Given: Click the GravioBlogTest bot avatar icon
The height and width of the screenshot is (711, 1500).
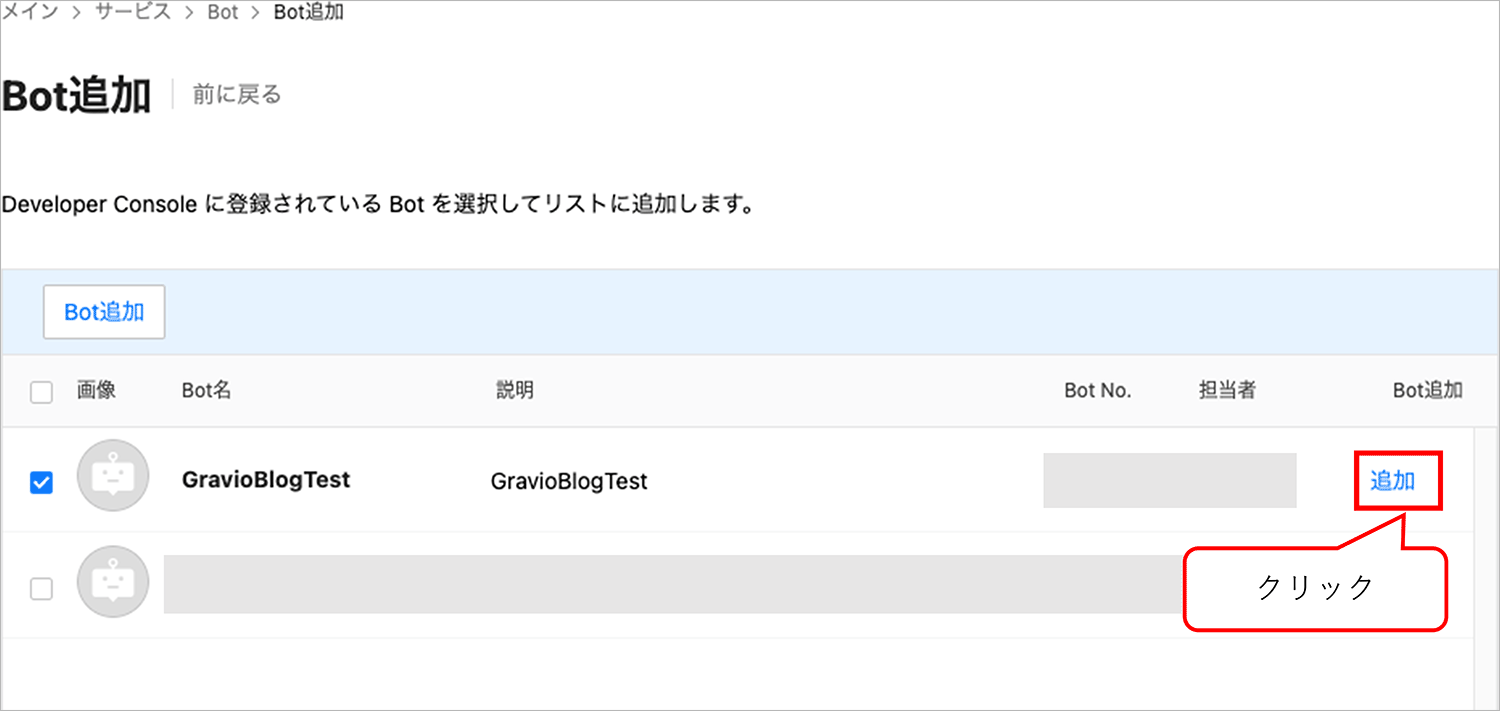Looking at the screenshot, I should coord(113,476).
